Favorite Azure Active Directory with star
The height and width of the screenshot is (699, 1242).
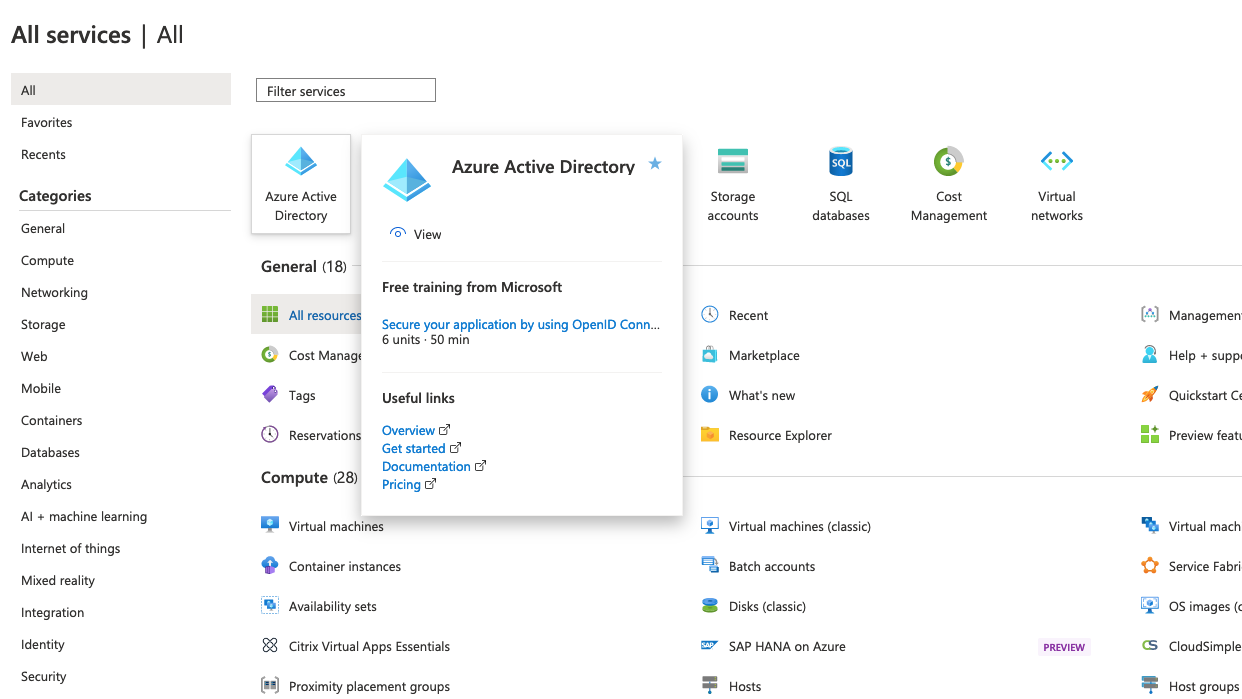[x=655, y=163]
